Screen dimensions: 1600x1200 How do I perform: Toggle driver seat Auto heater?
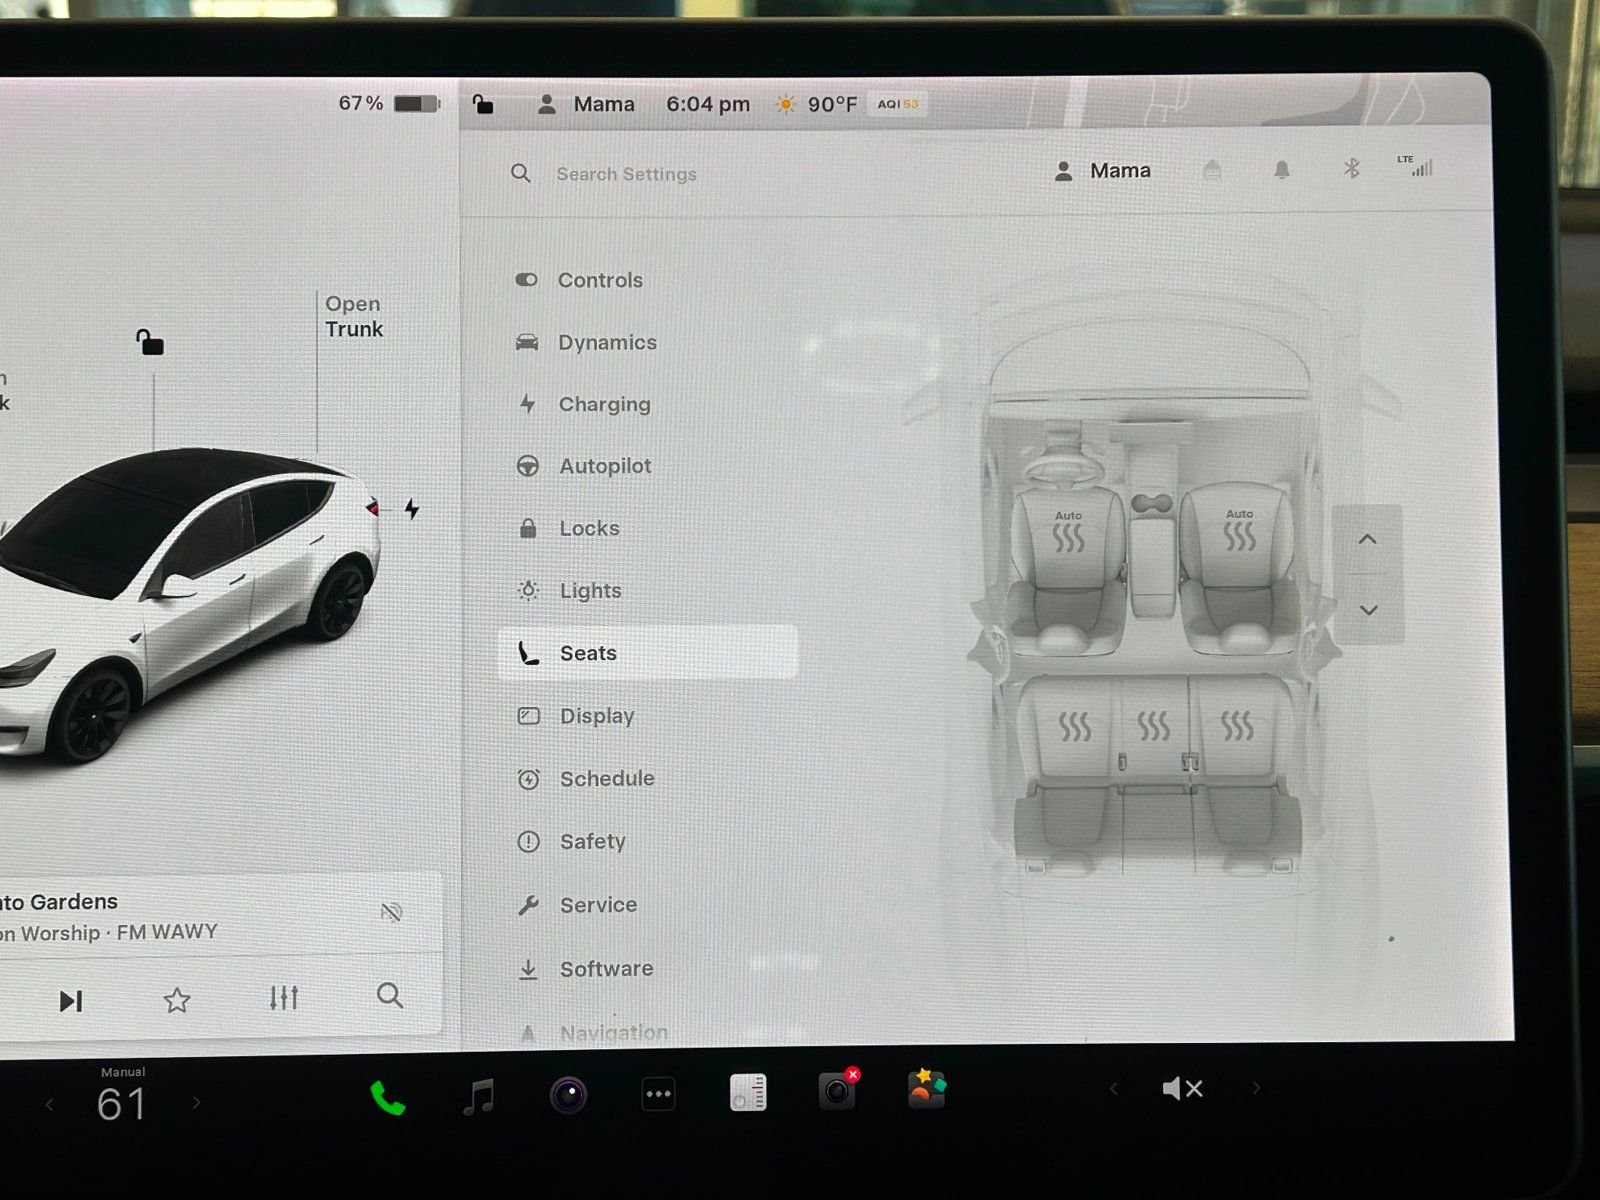pos(1068,534)
